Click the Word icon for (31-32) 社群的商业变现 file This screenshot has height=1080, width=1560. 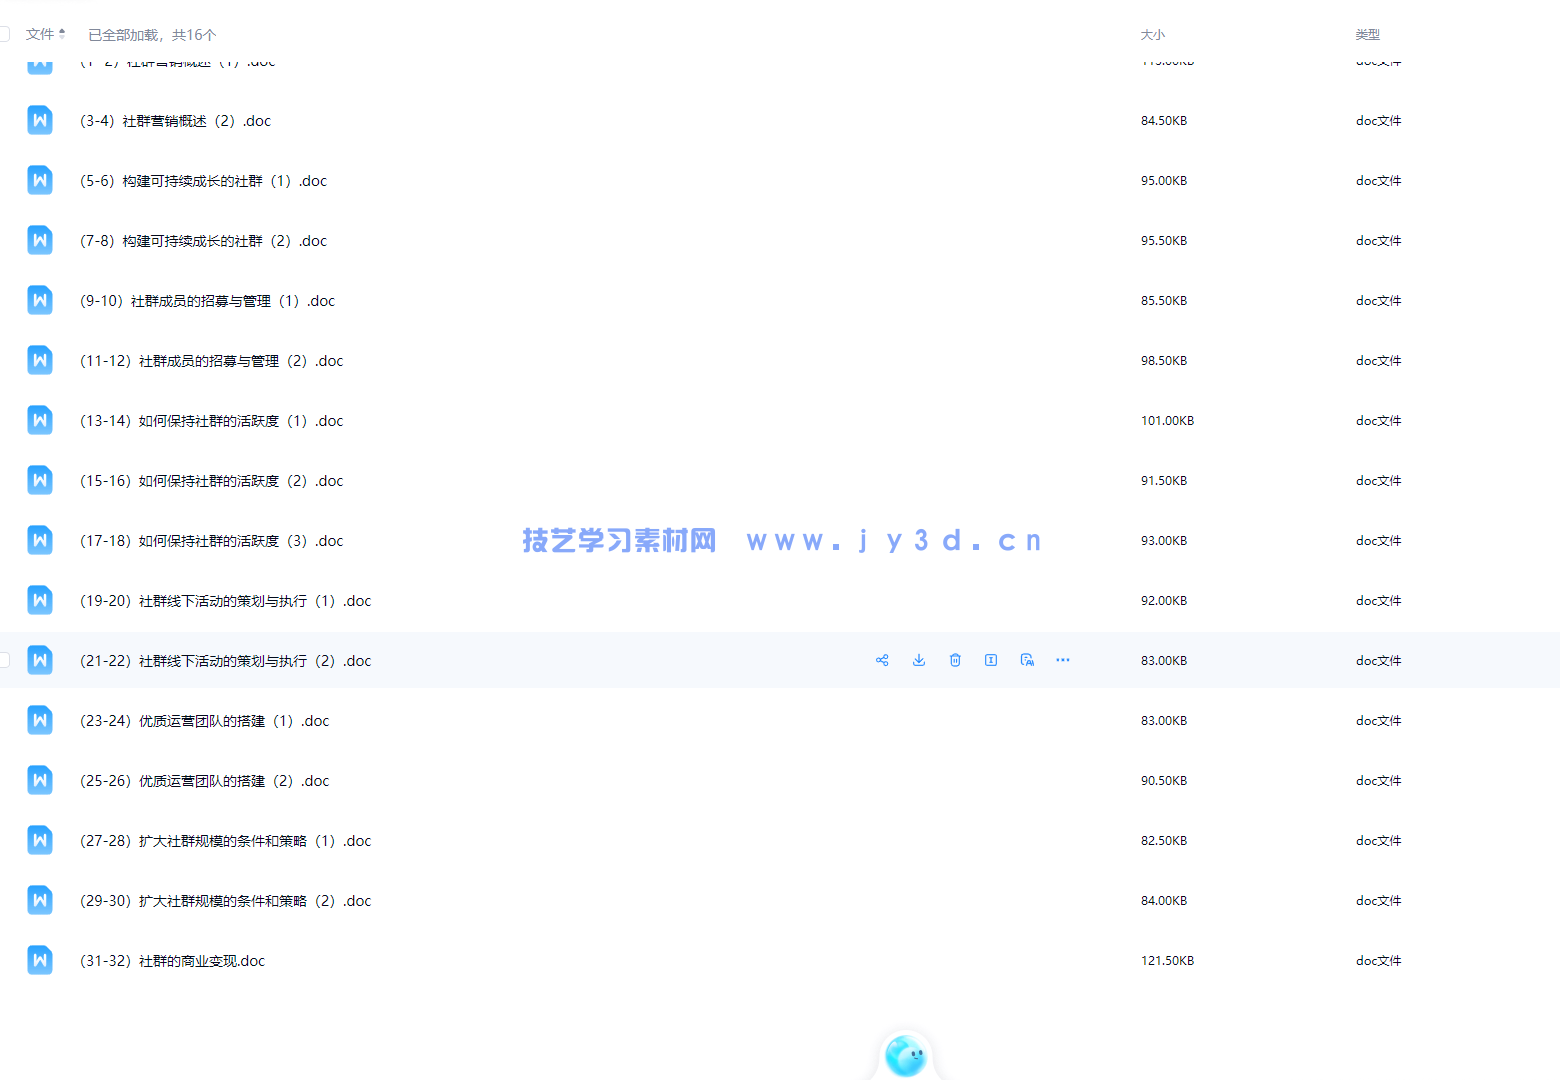pyautogui.click(x=40, y=961)
